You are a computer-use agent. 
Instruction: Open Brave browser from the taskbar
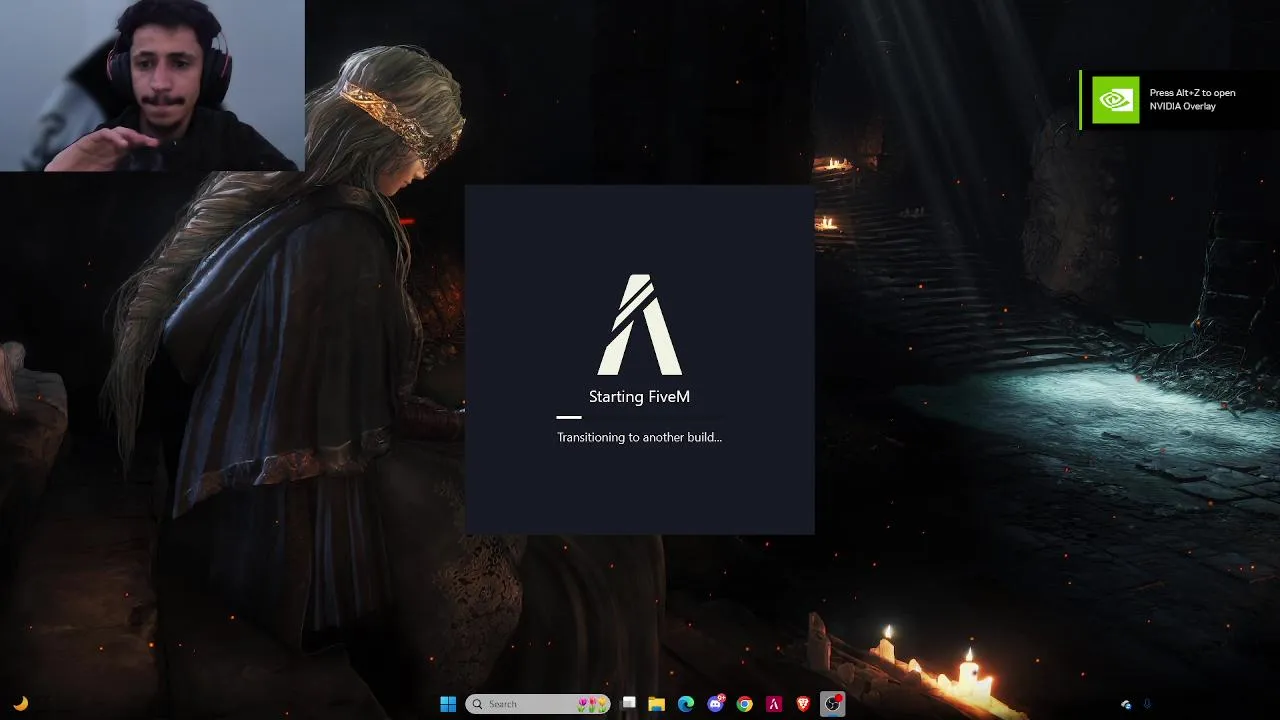[803, 704]
